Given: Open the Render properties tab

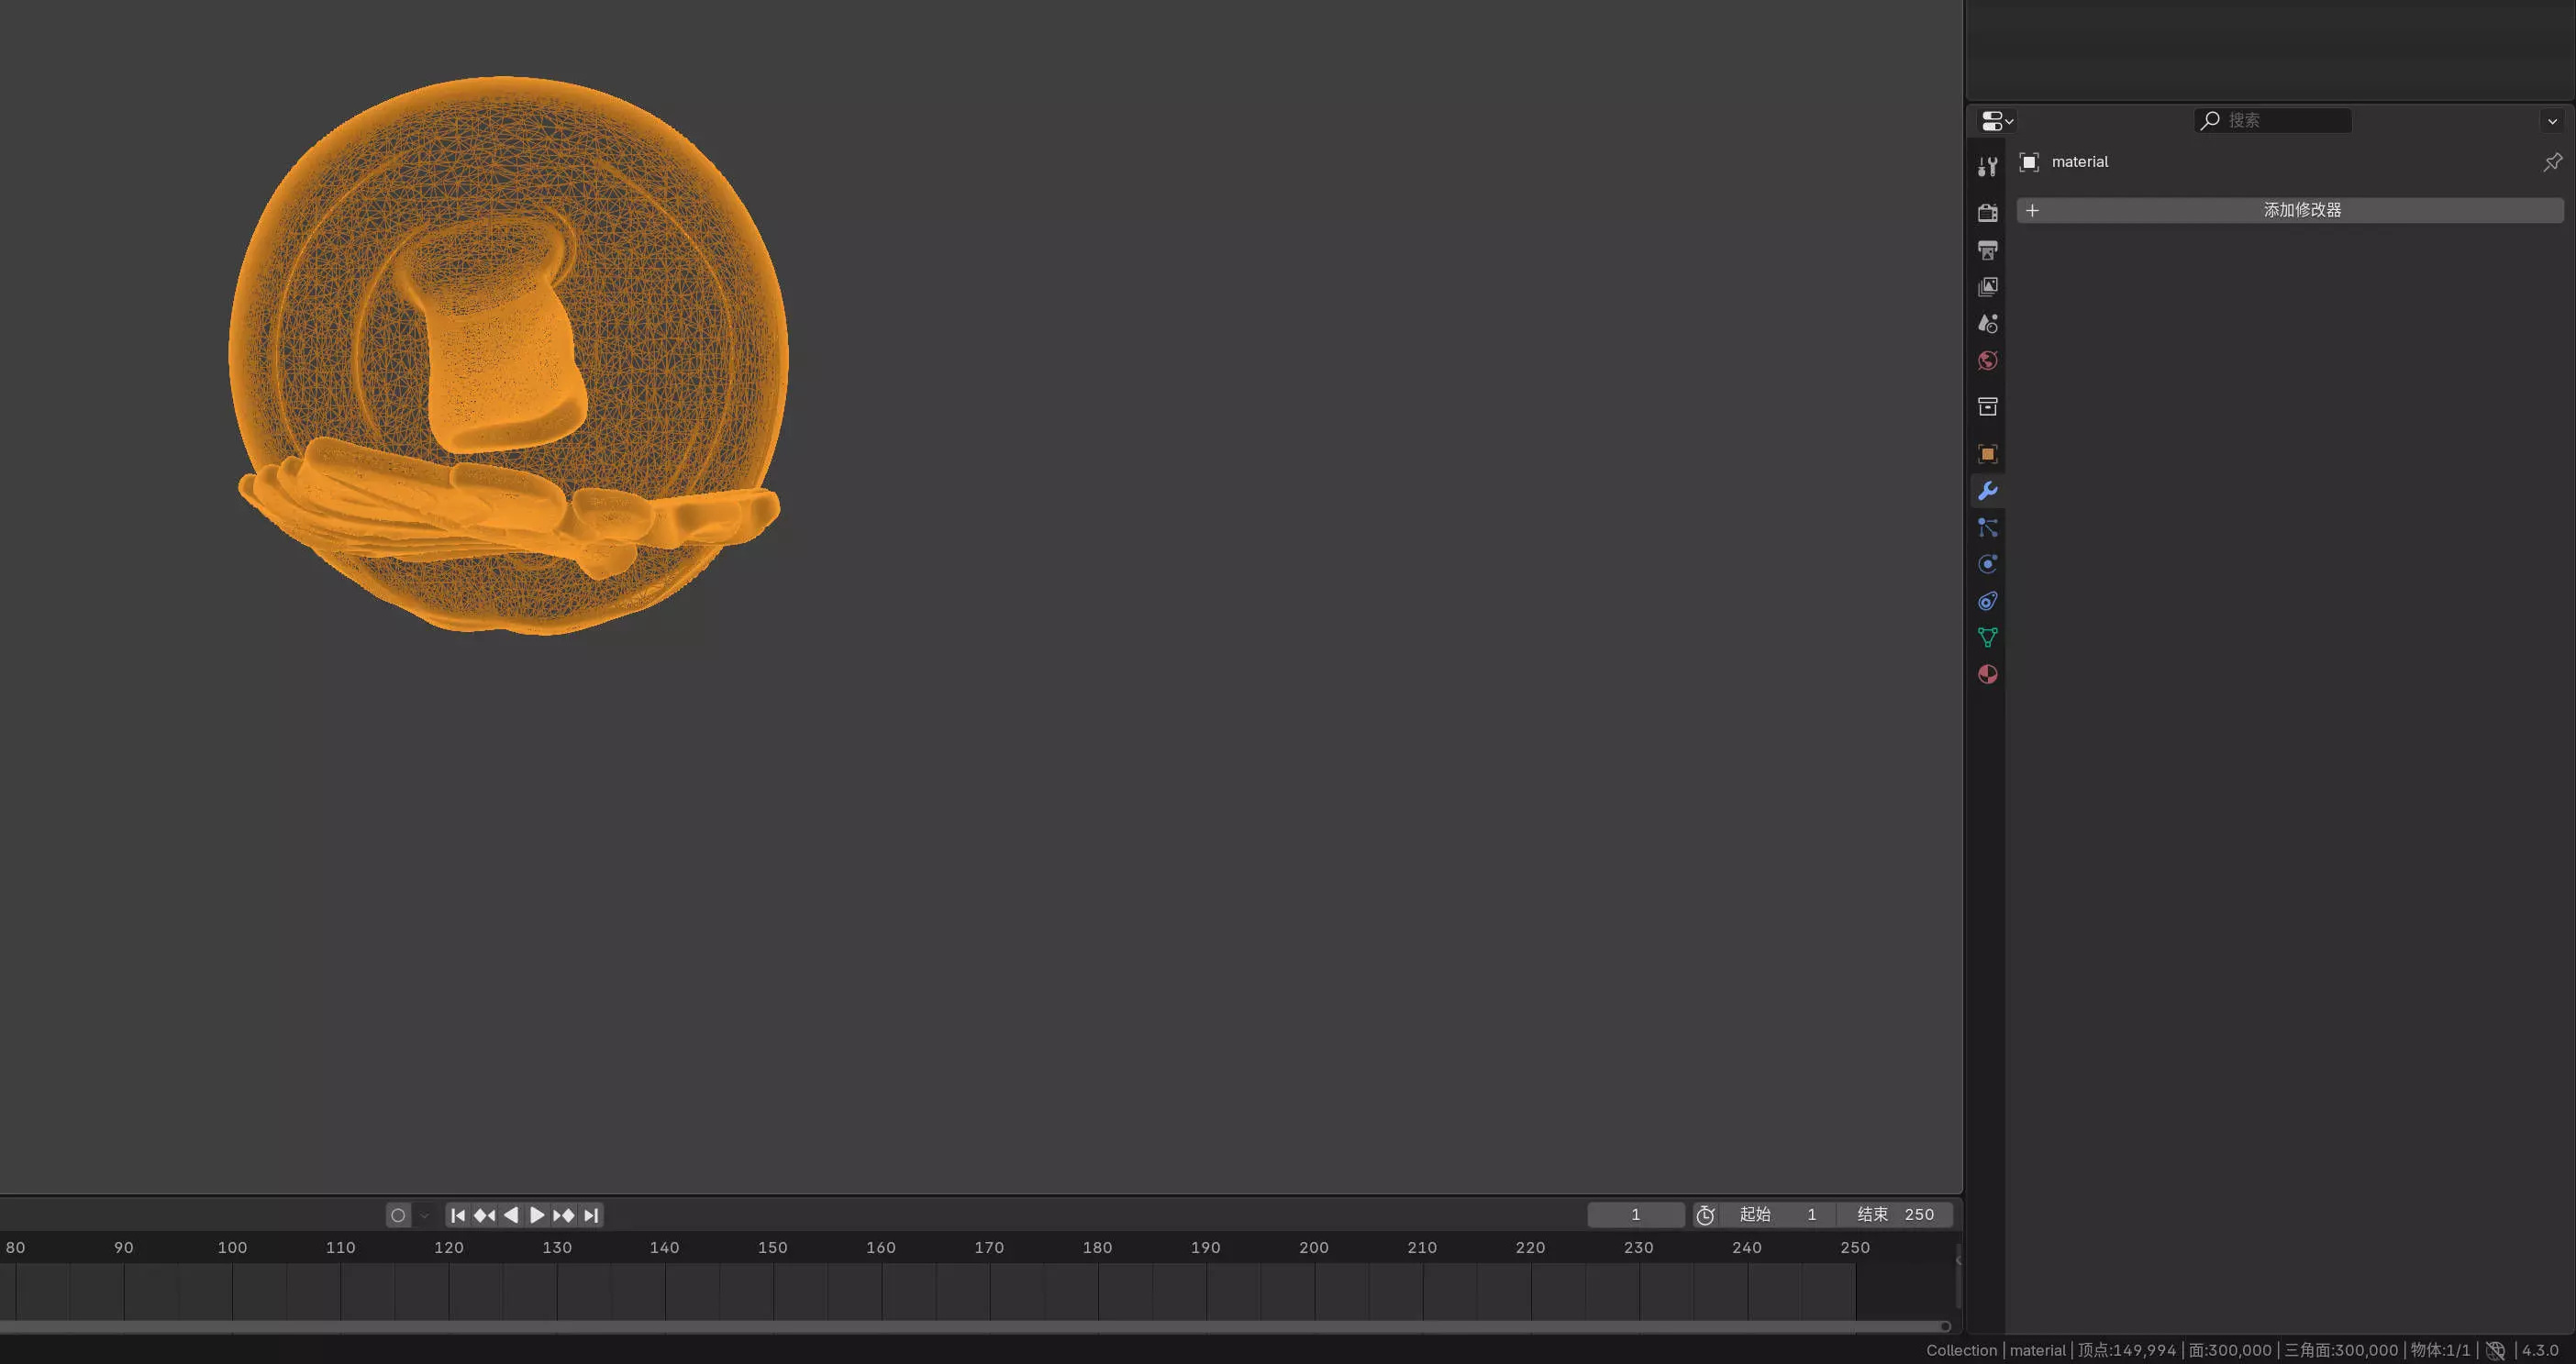Looking at the screenshot, I should [x=1987, y=213].
